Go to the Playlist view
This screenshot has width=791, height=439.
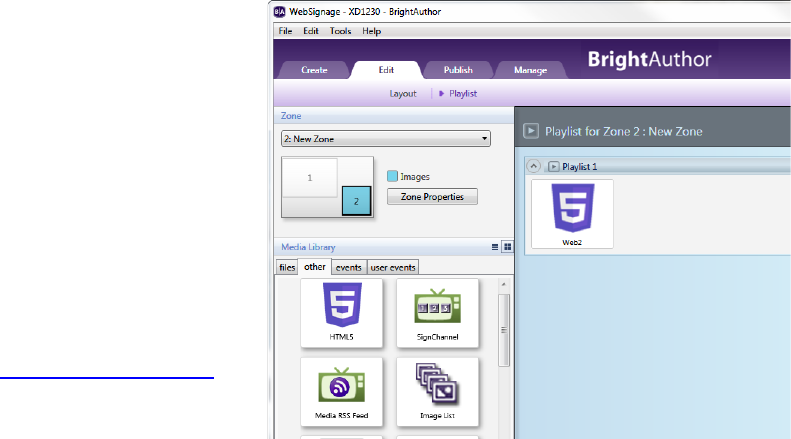point(463,94)
